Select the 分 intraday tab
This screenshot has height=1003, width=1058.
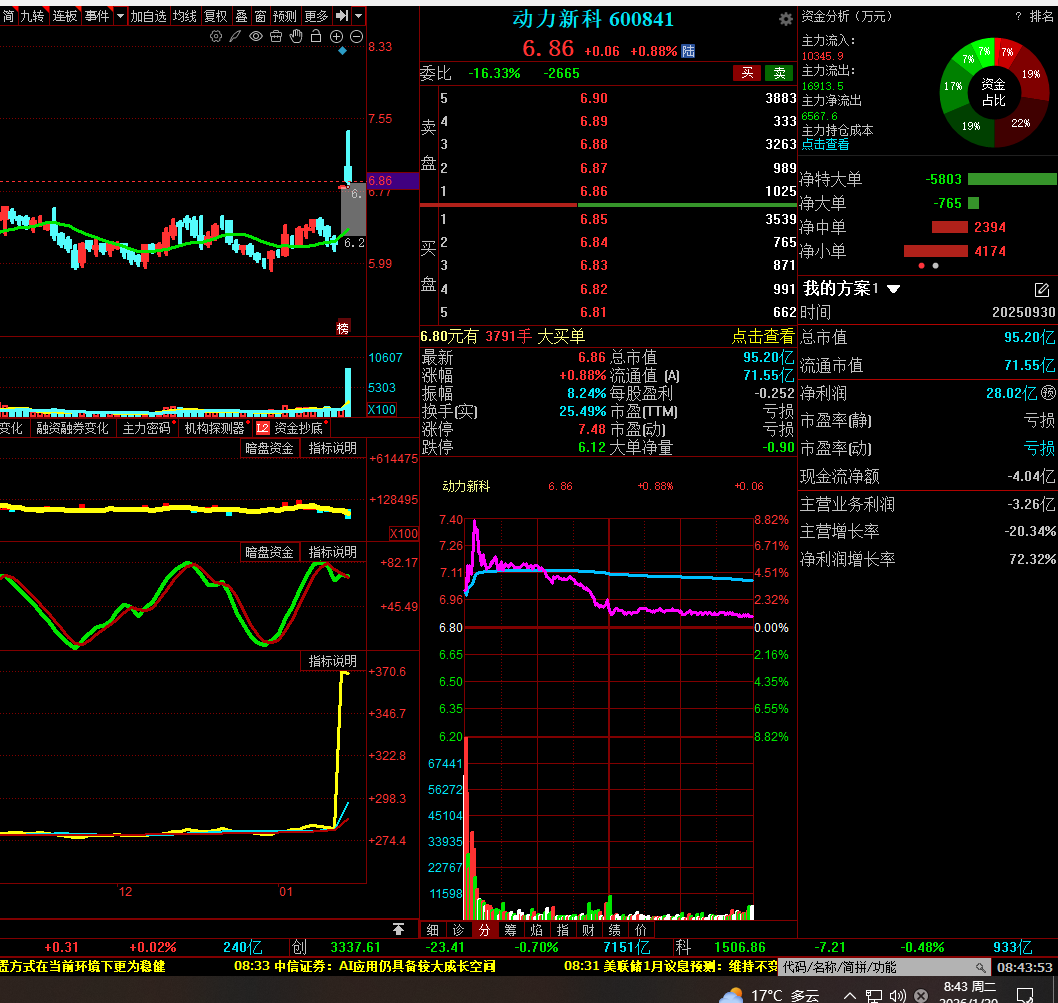tap(484, 930)
